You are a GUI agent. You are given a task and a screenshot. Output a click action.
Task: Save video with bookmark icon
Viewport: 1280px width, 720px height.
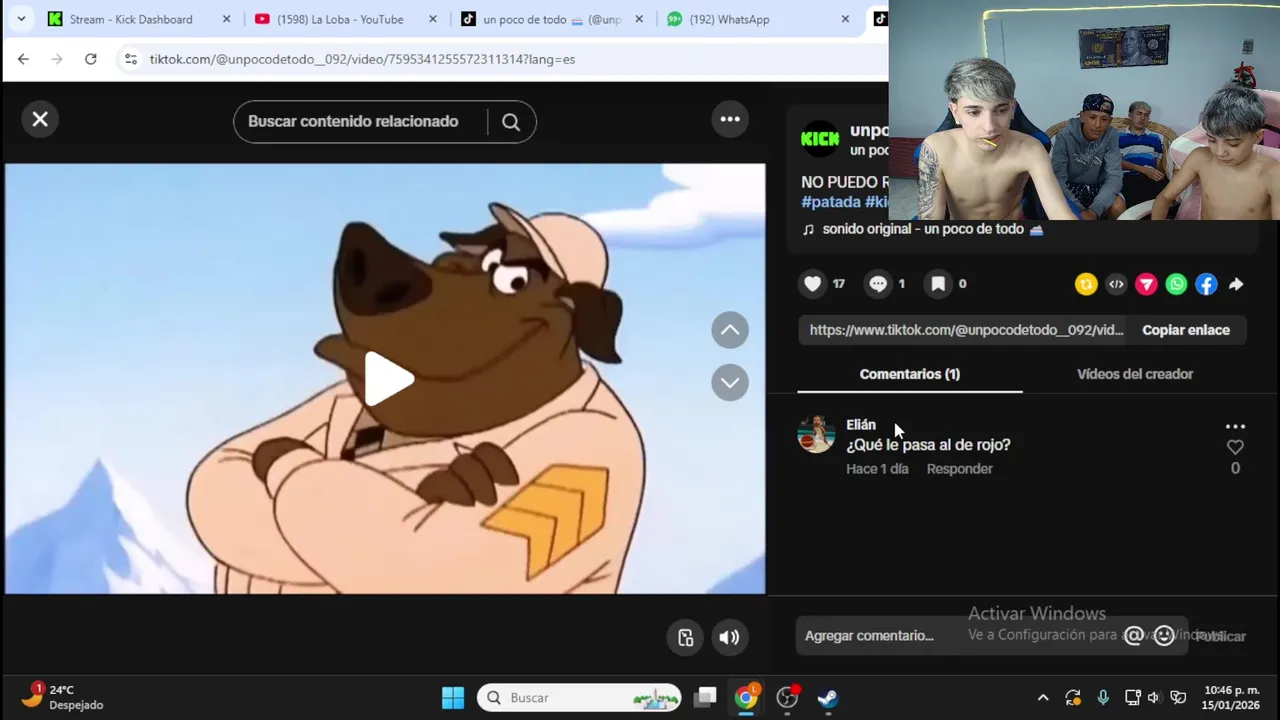(x=938, y=284)
